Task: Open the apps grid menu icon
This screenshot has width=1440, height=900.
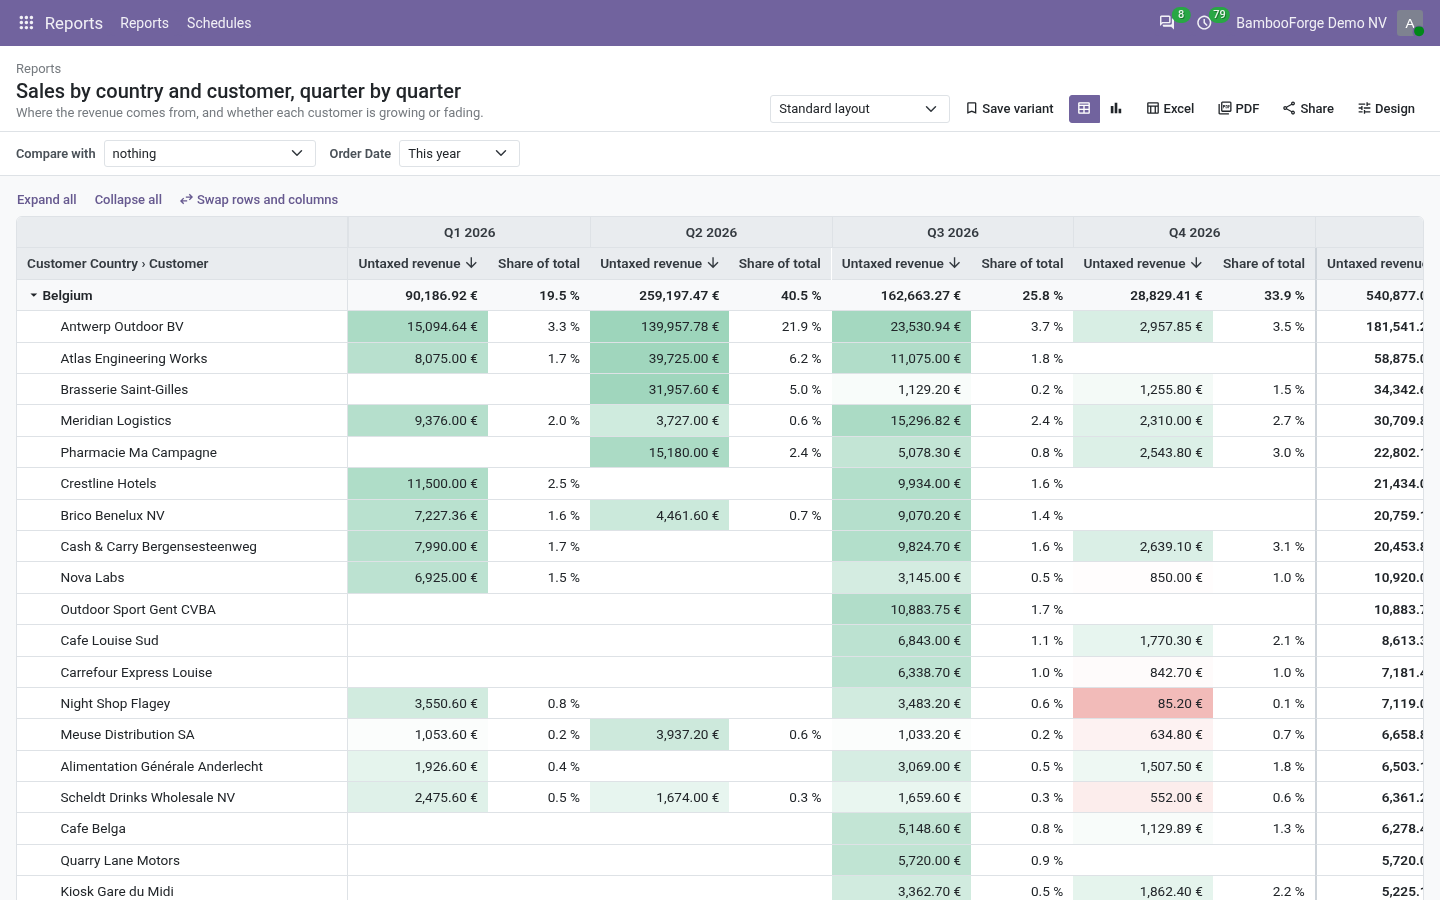Action: 26,23
